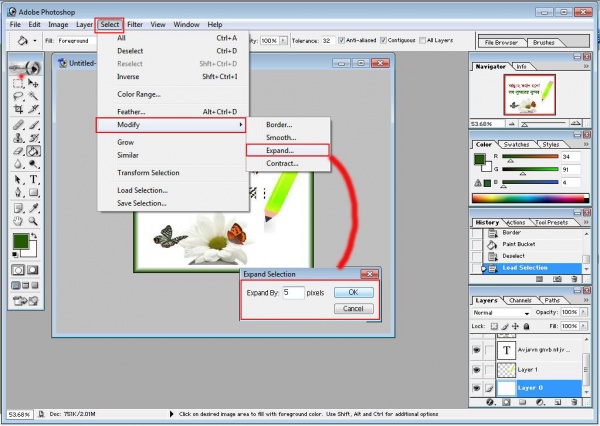Hide the text layer via eye icon
Screen dimensions: 600x426
coord(476,350)
